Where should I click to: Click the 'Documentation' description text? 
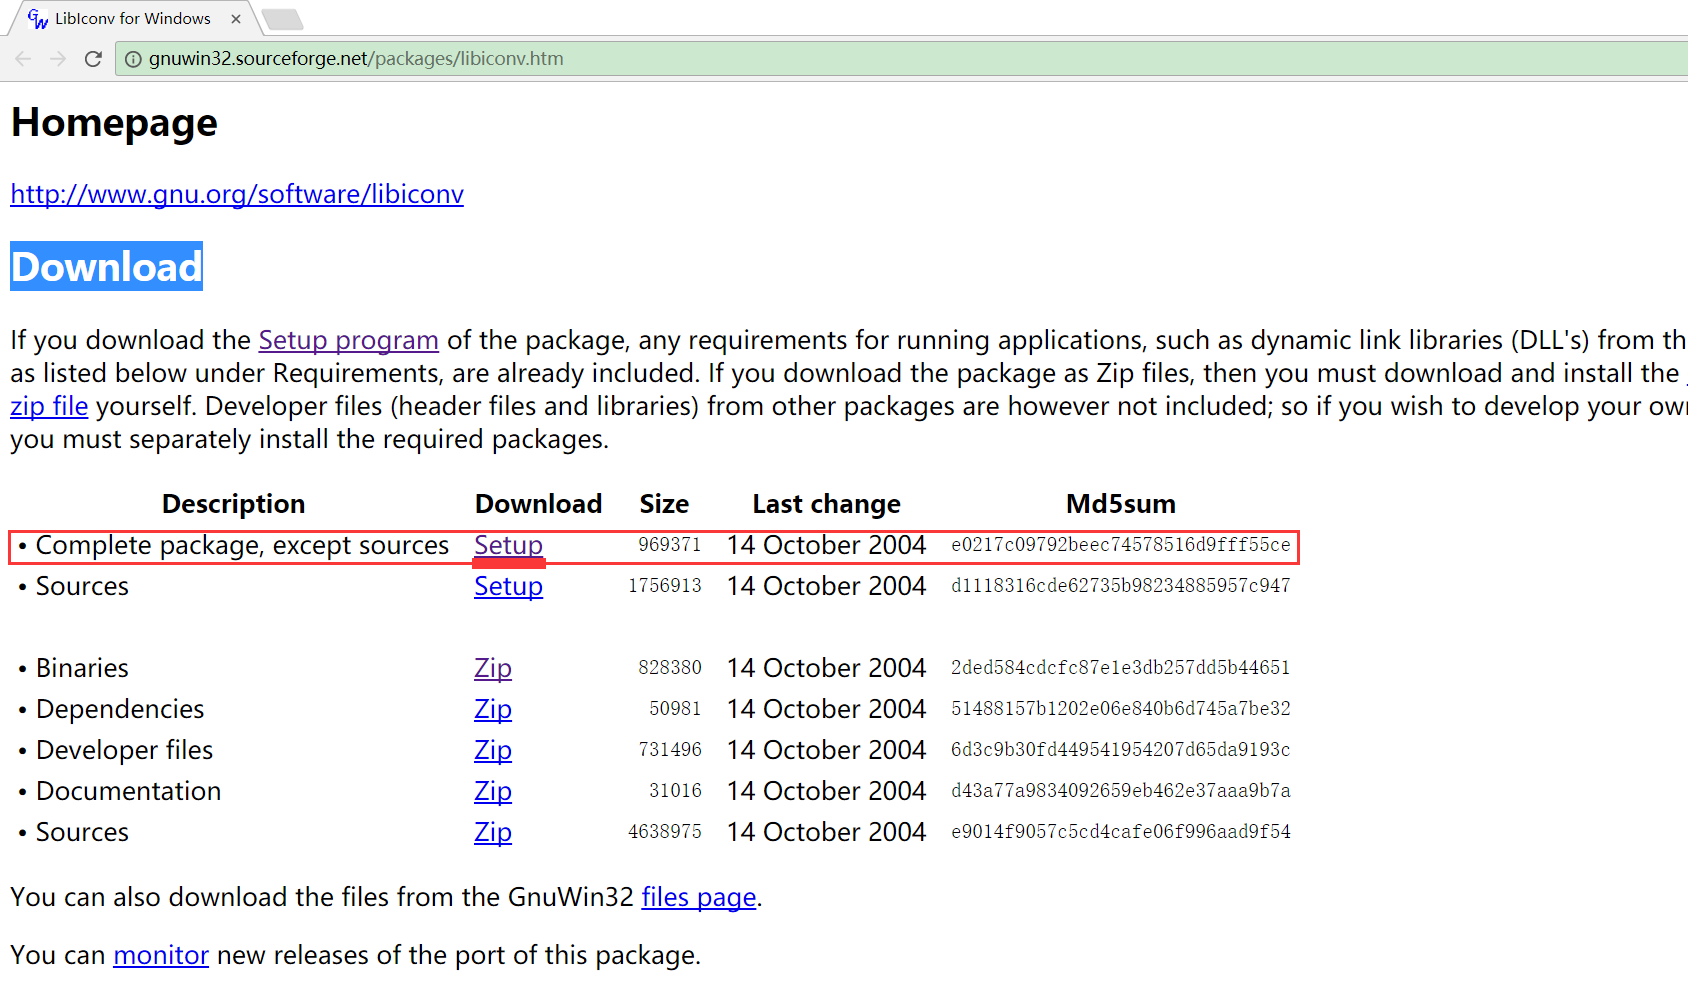point(129,791)
